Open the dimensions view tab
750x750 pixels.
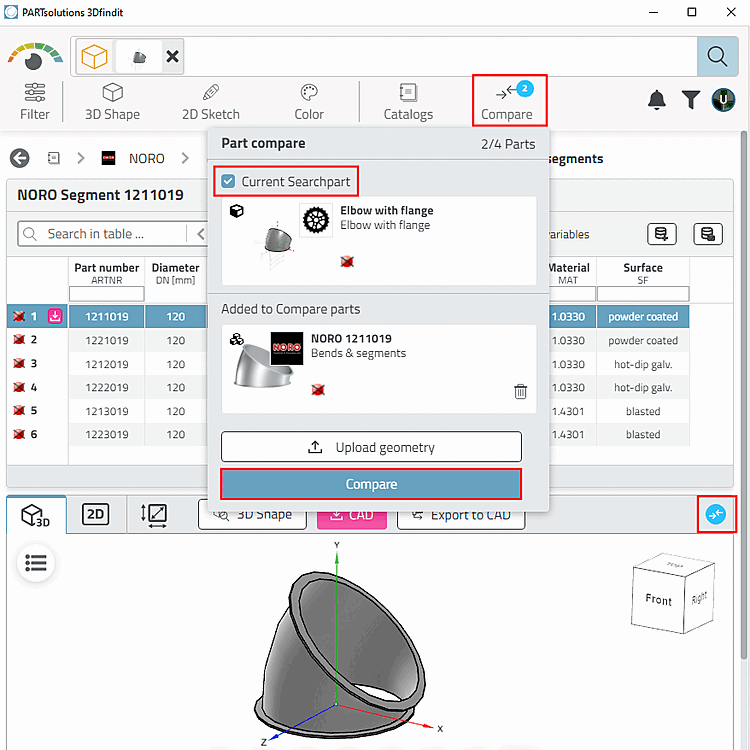point(154,515)
